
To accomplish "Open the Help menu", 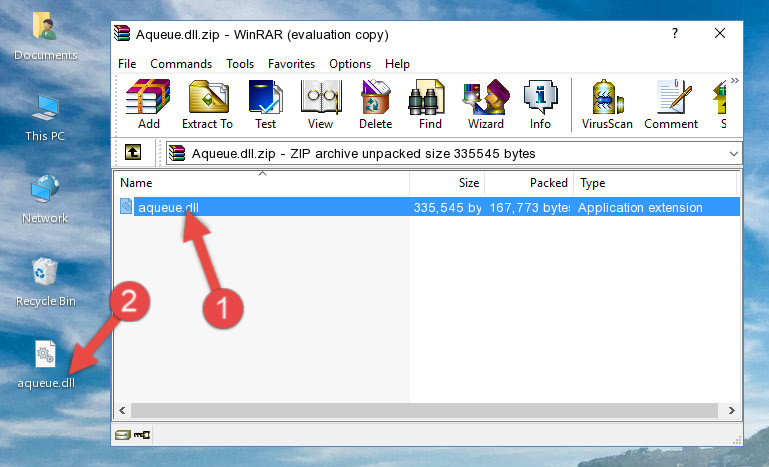I will pyautogui.click(x=397, y=64).
